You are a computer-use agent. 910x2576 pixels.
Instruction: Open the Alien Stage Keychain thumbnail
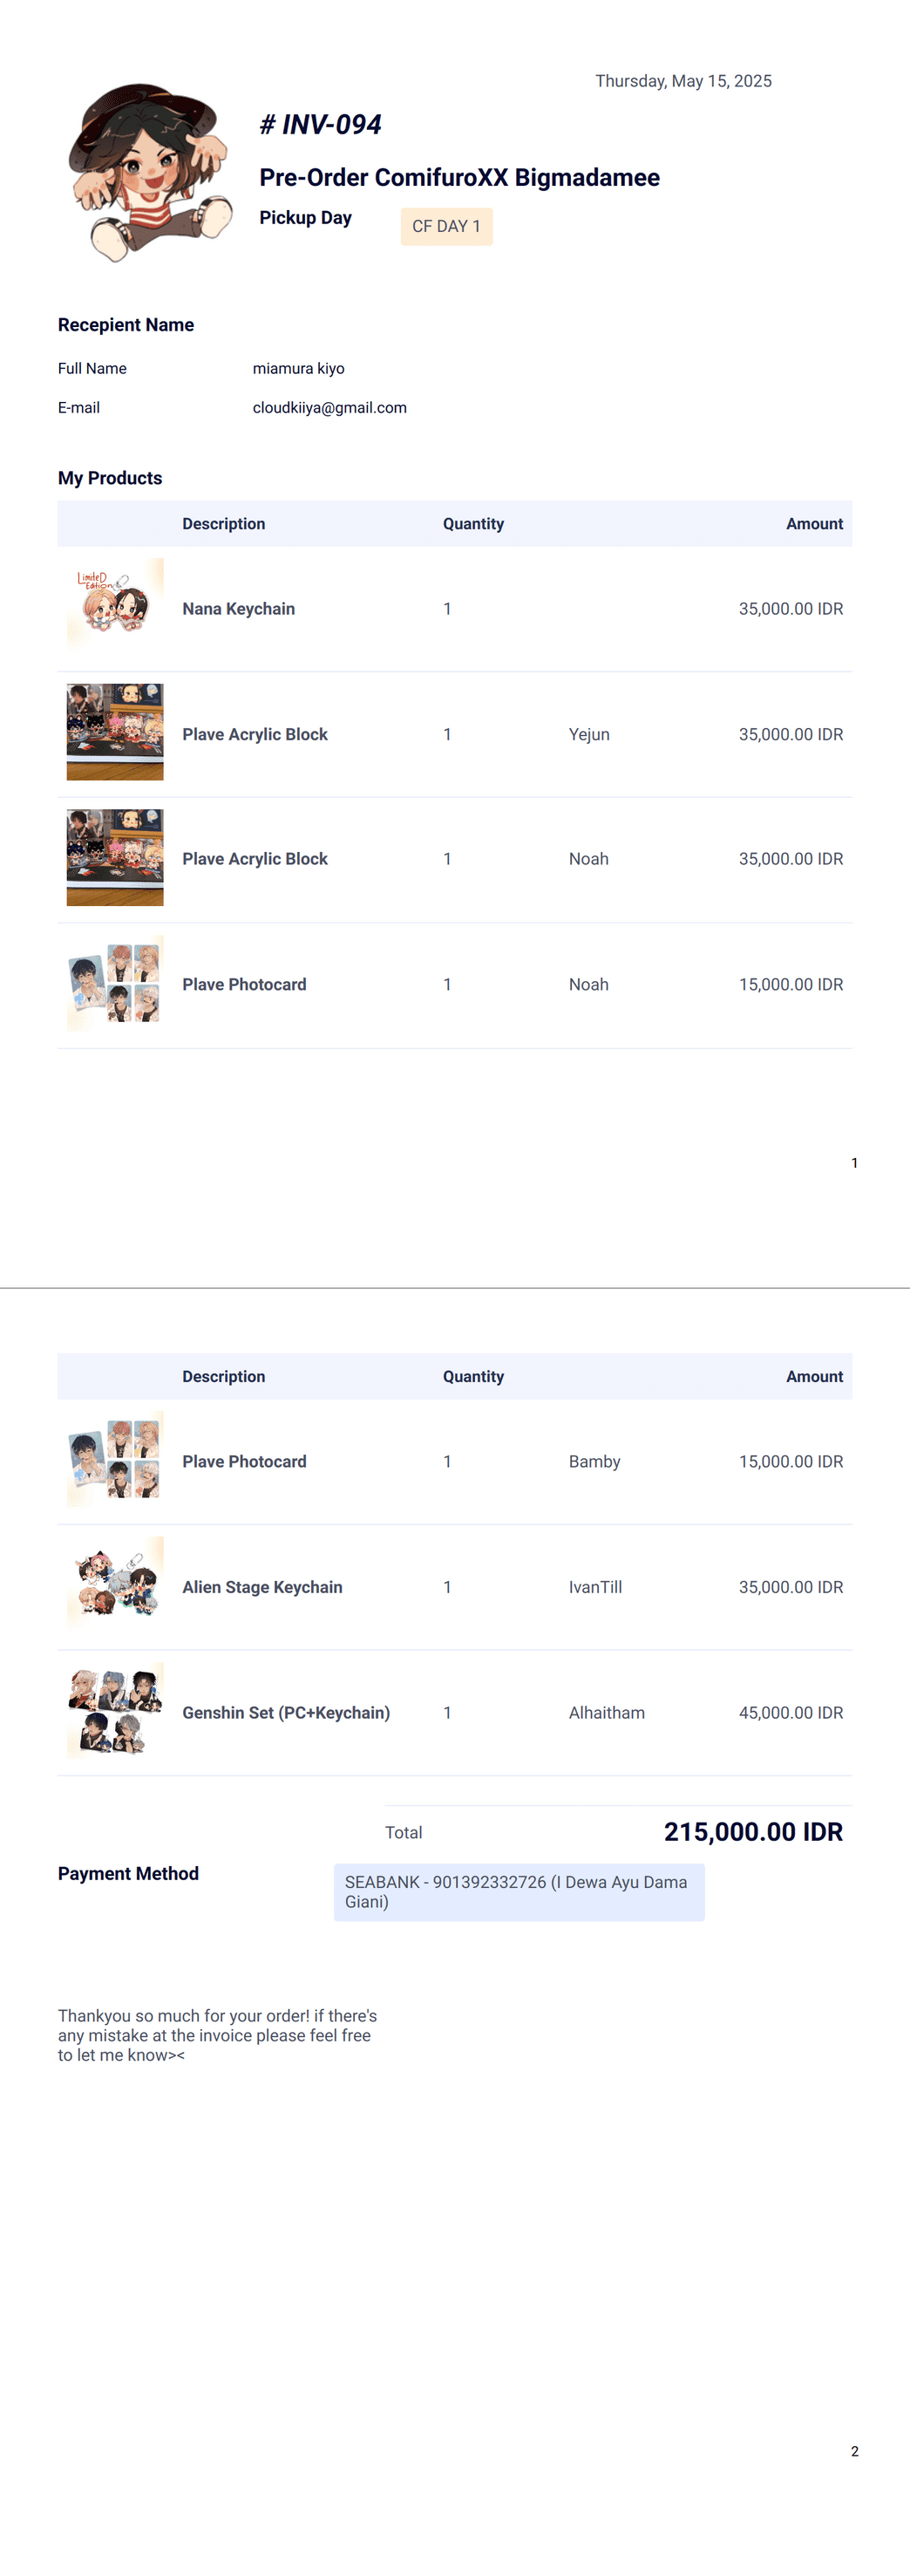point(115,1585)
